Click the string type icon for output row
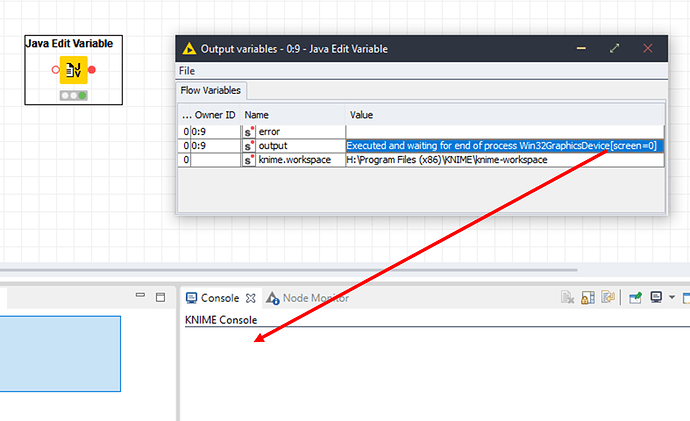The image size is (690, 421). tap(249, 146)
